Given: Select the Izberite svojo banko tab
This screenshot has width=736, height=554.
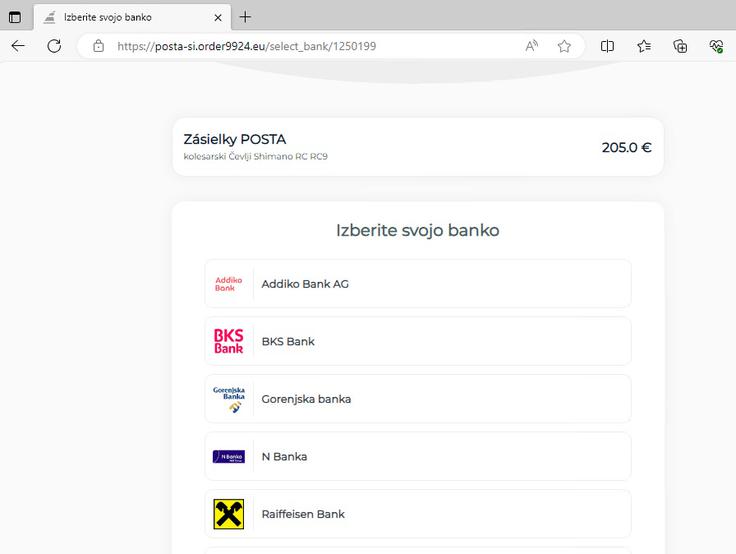Looking at the screenshot, I should tap(132, 17).
